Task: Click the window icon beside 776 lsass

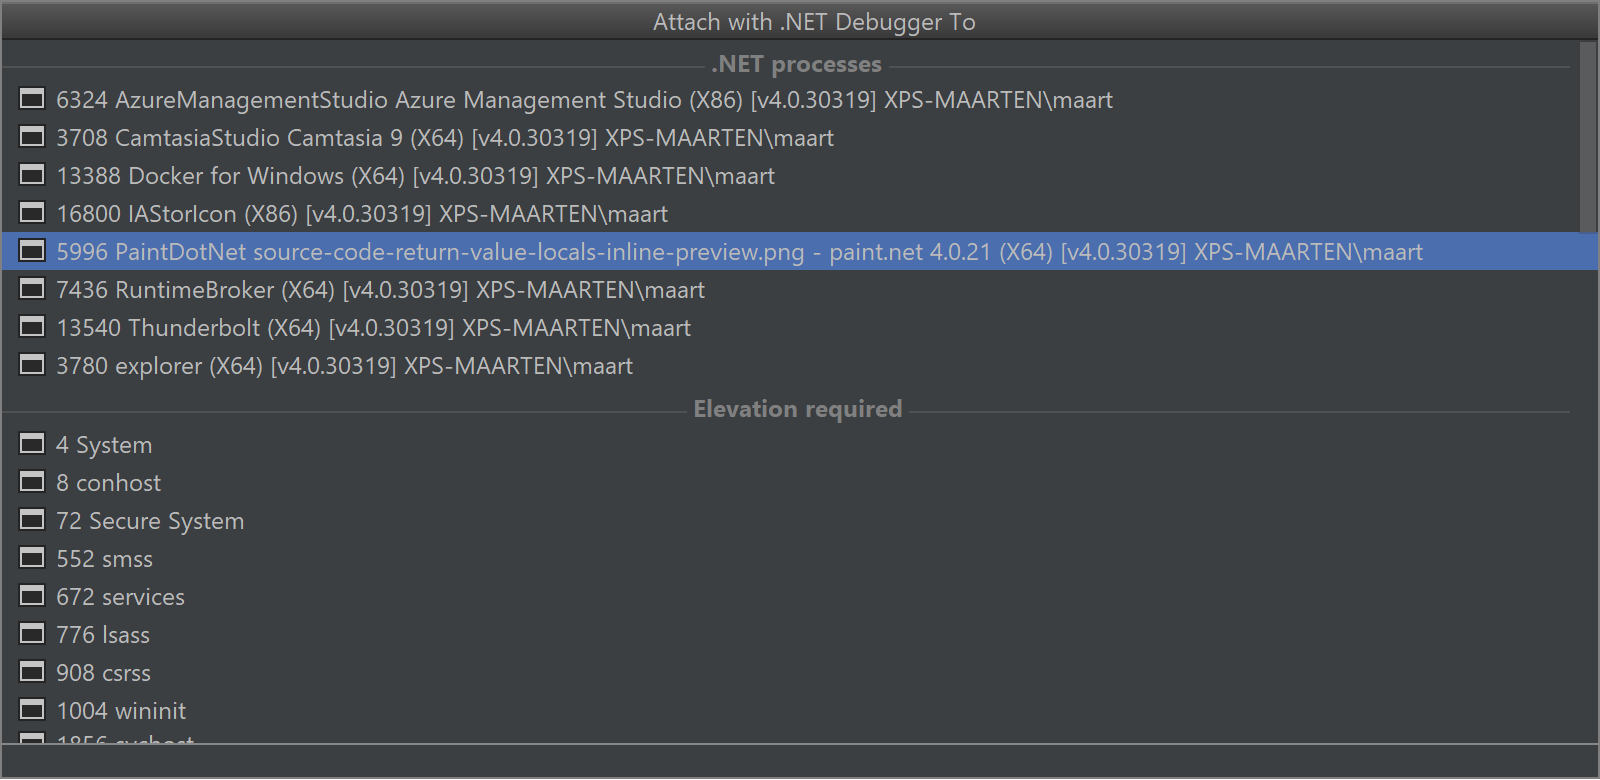Action: click(x=32, y=634)
